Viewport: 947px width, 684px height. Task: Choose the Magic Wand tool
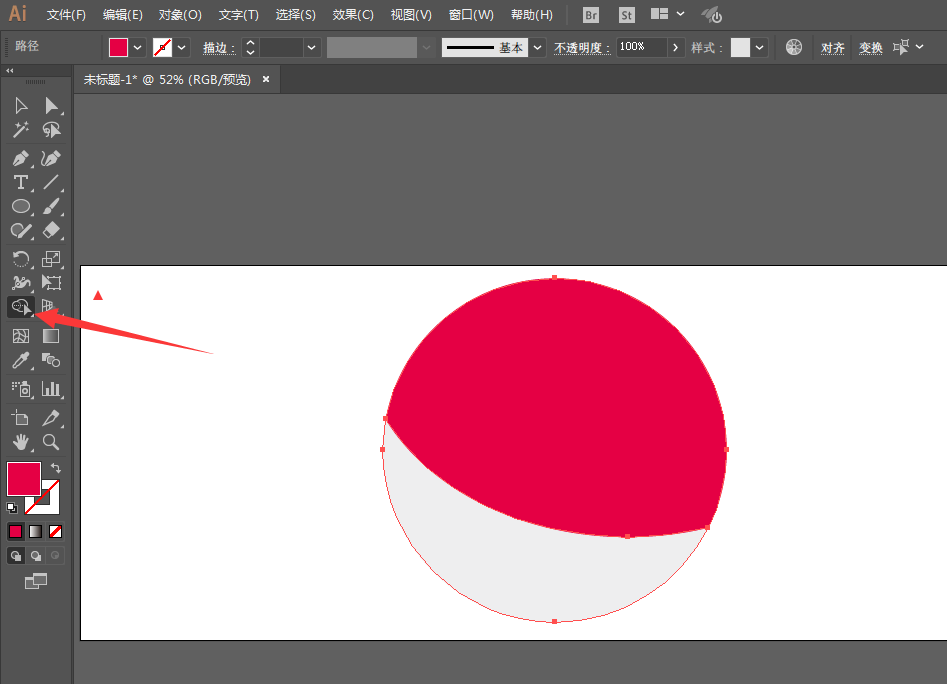pos(21,130)
